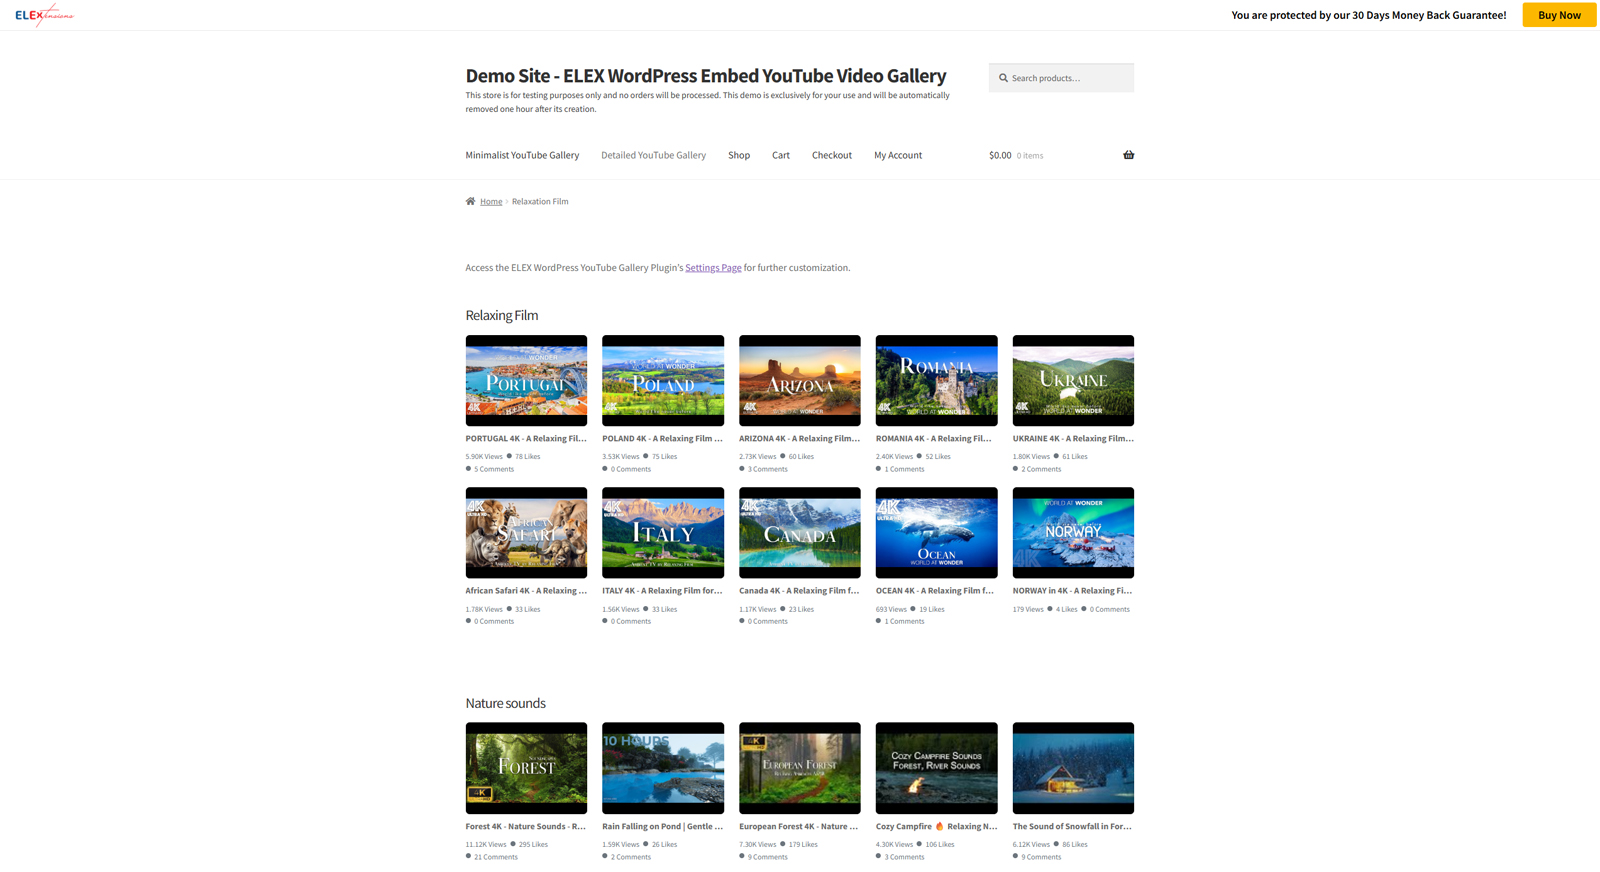Viewport: 1600px width, 872px height.
Task: Play the Italy 4K video thumbnail
Action: point(663,533)
